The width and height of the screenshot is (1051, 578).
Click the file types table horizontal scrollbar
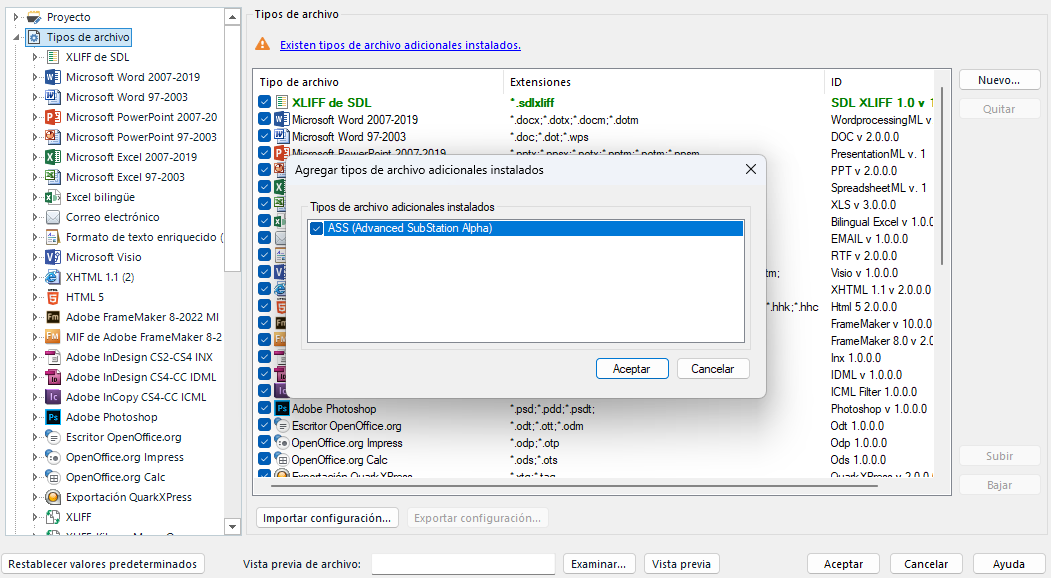tap(574, 485)
